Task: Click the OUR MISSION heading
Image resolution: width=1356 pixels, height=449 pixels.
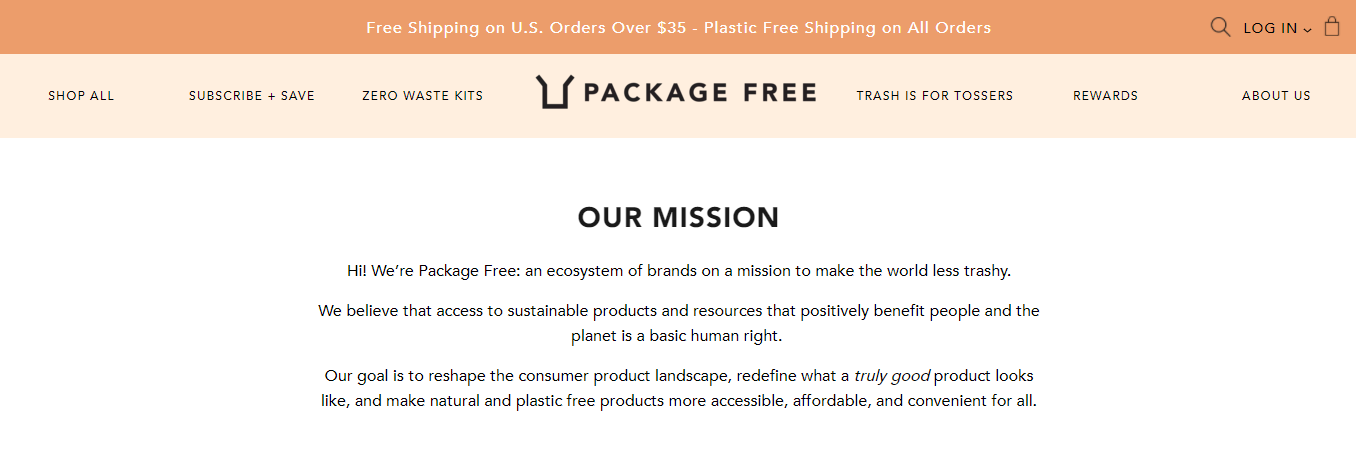Action: coord(678,217)
